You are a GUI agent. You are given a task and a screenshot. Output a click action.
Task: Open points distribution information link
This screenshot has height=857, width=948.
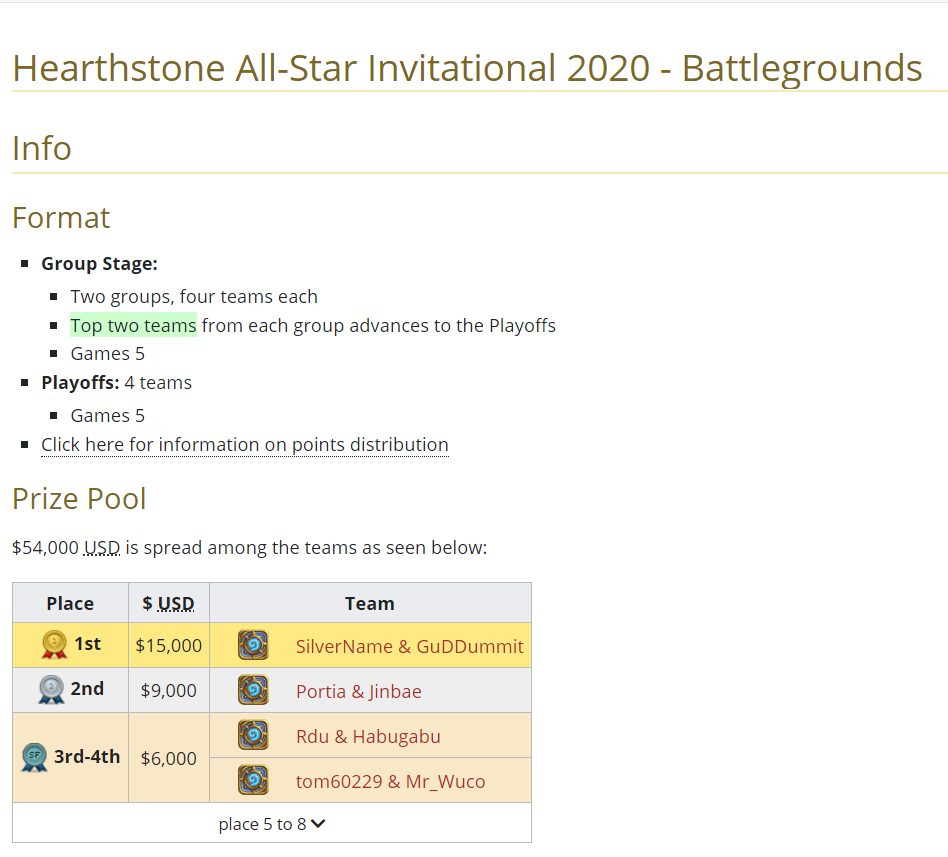[x=244, y=444]
